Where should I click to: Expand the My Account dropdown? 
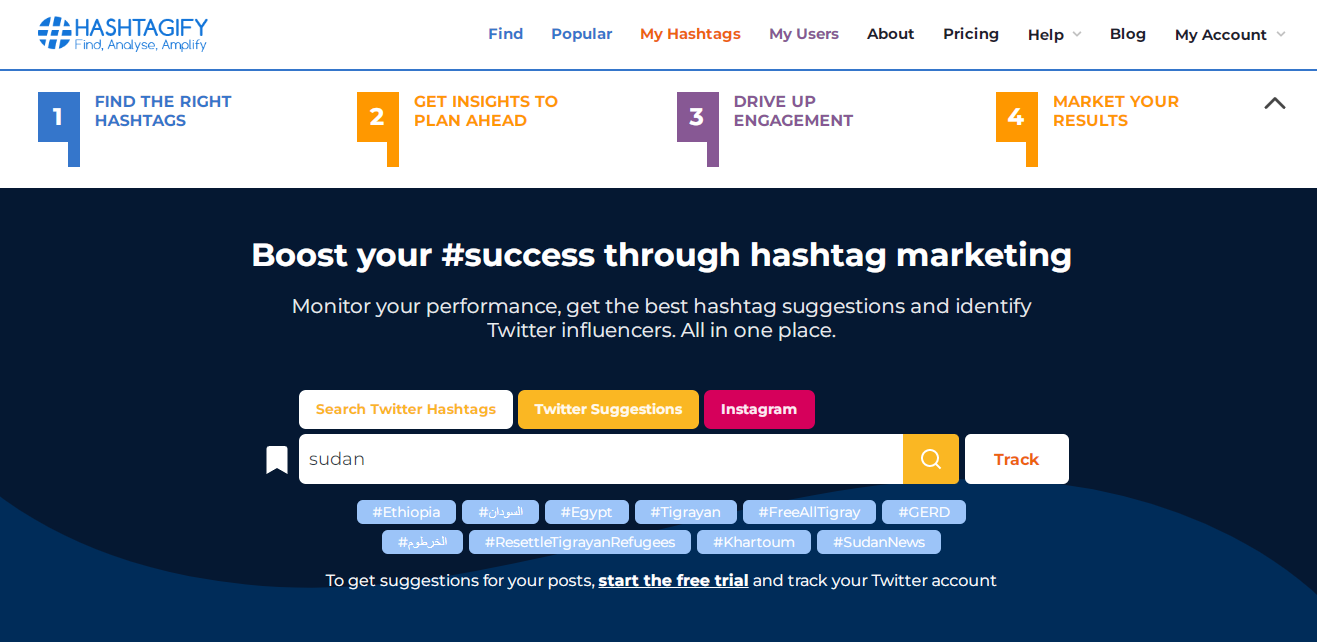coord(1230,34)
